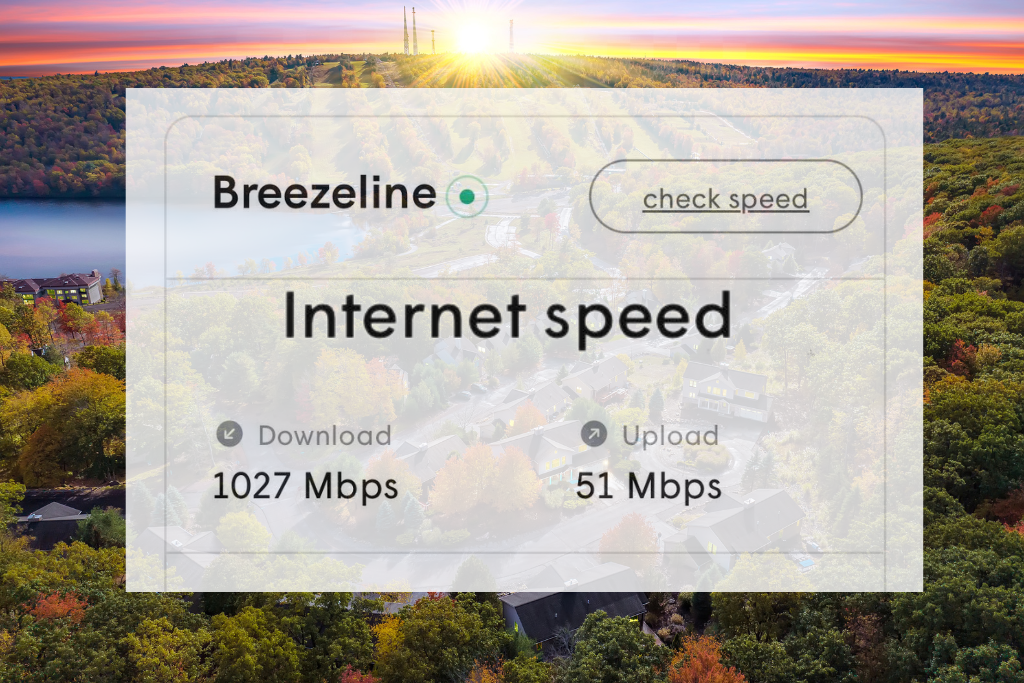Click the 51 Mbps upload value
1024x683 pixels.
coord(648,486)
